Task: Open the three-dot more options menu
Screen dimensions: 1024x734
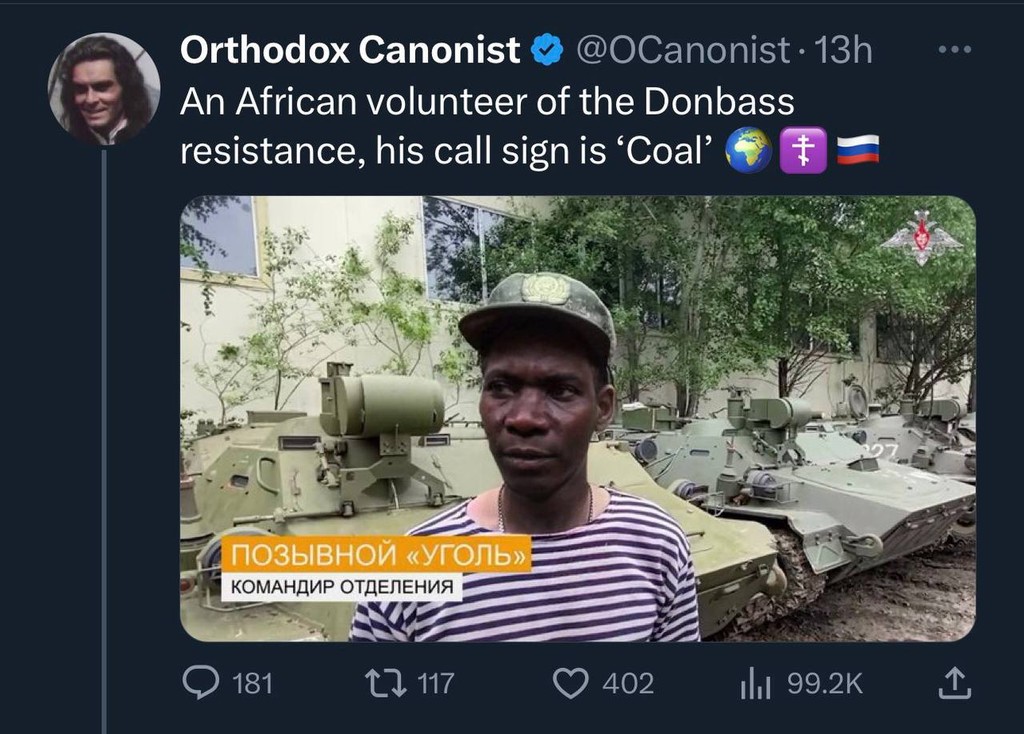Action: click(955, 50)
